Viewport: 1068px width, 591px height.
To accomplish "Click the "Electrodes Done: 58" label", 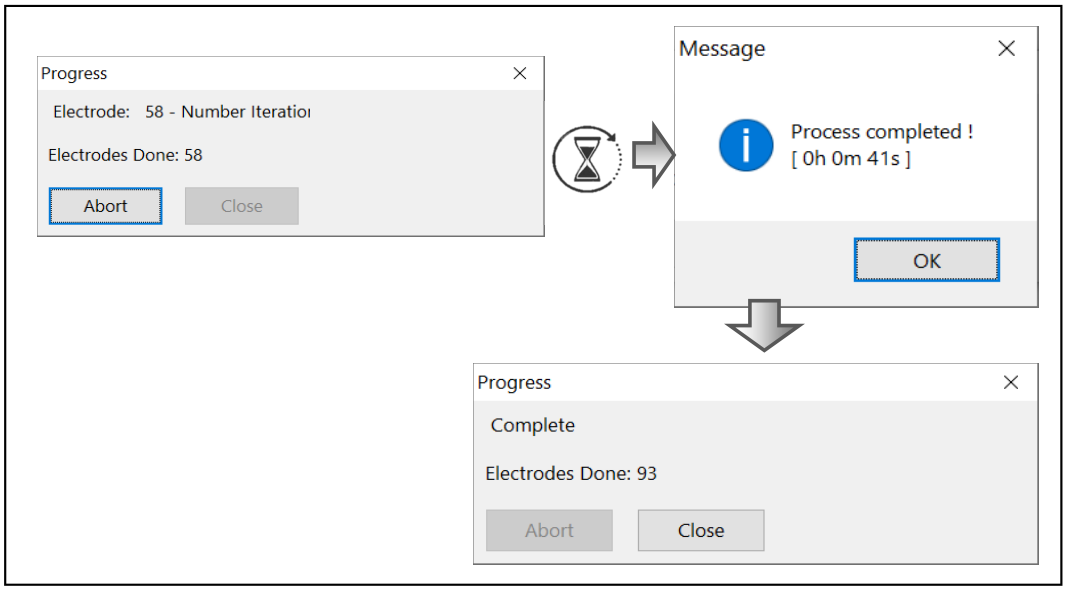I will pos(125,155).
